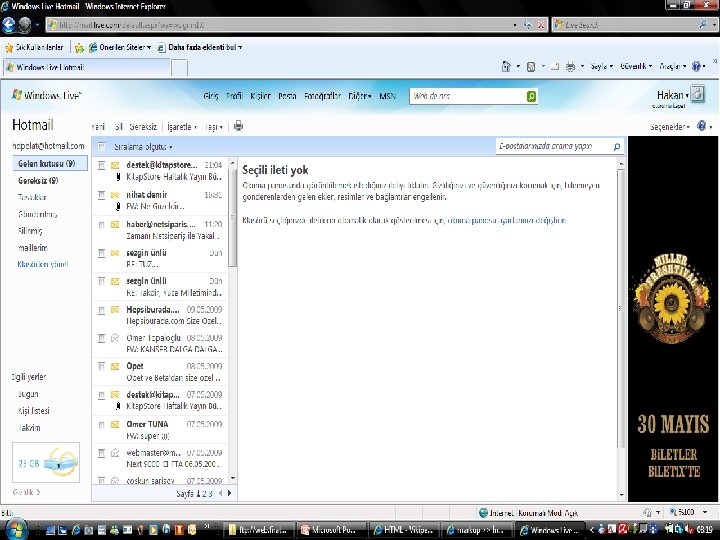Viewport: 720px width, 540px height.
Task: Click the add to favorites bar icon
Action: [x=79, y=47]
